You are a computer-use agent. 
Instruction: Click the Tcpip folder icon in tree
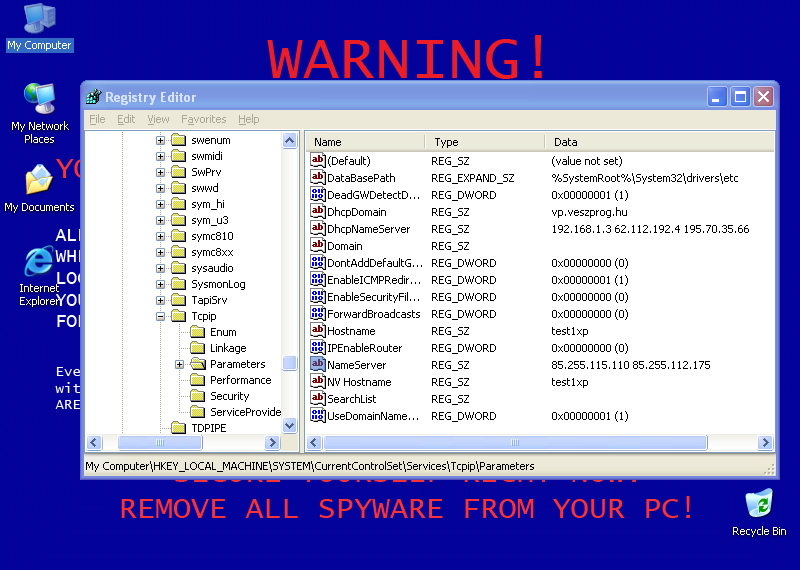click(178, 316)
